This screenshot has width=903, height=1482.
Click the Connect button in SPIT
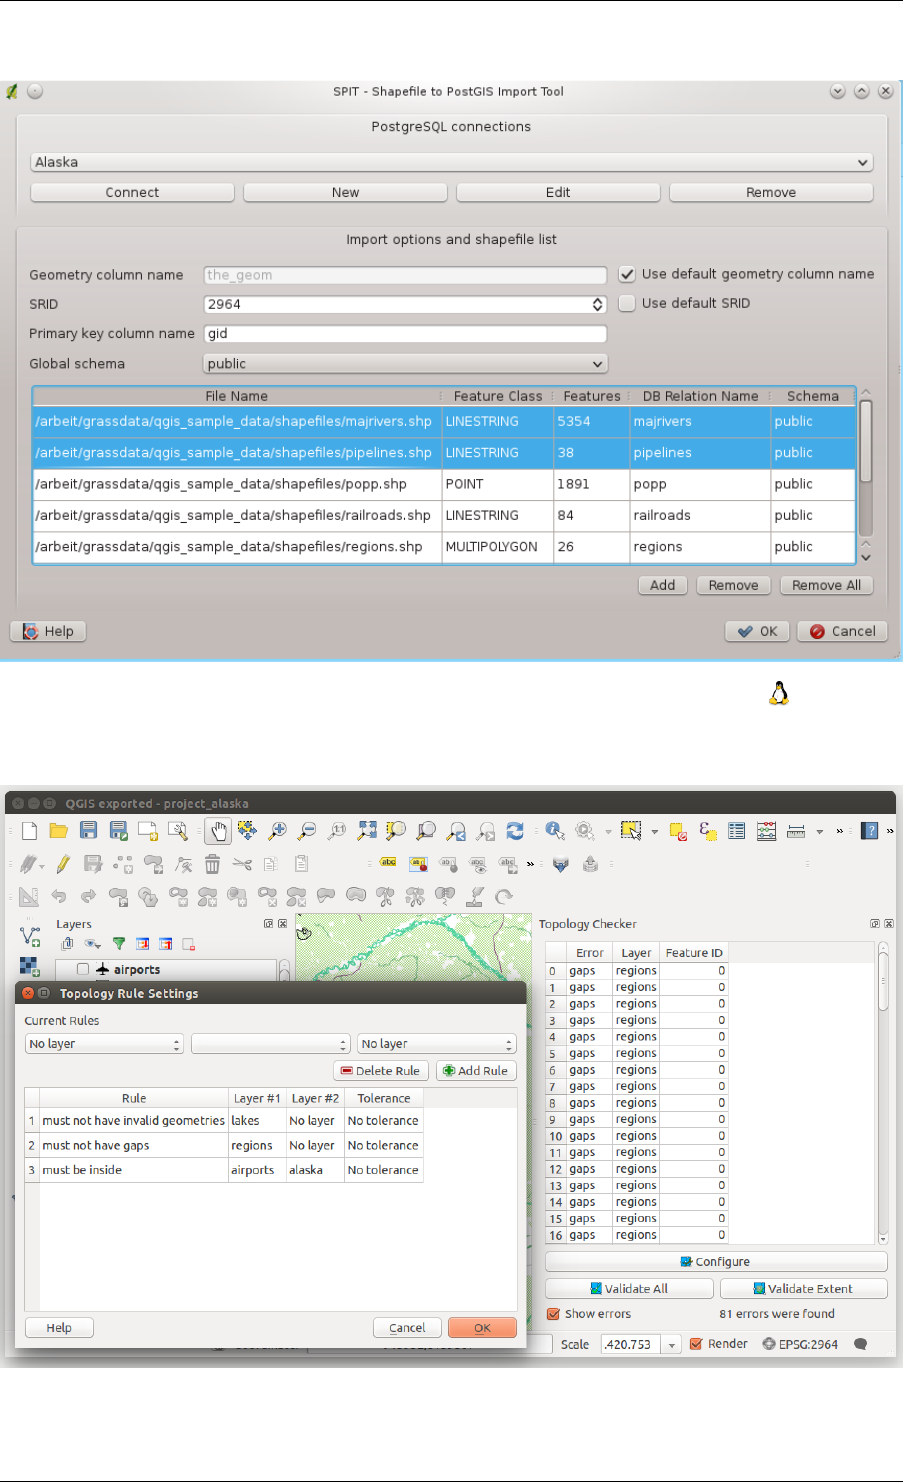132,192
